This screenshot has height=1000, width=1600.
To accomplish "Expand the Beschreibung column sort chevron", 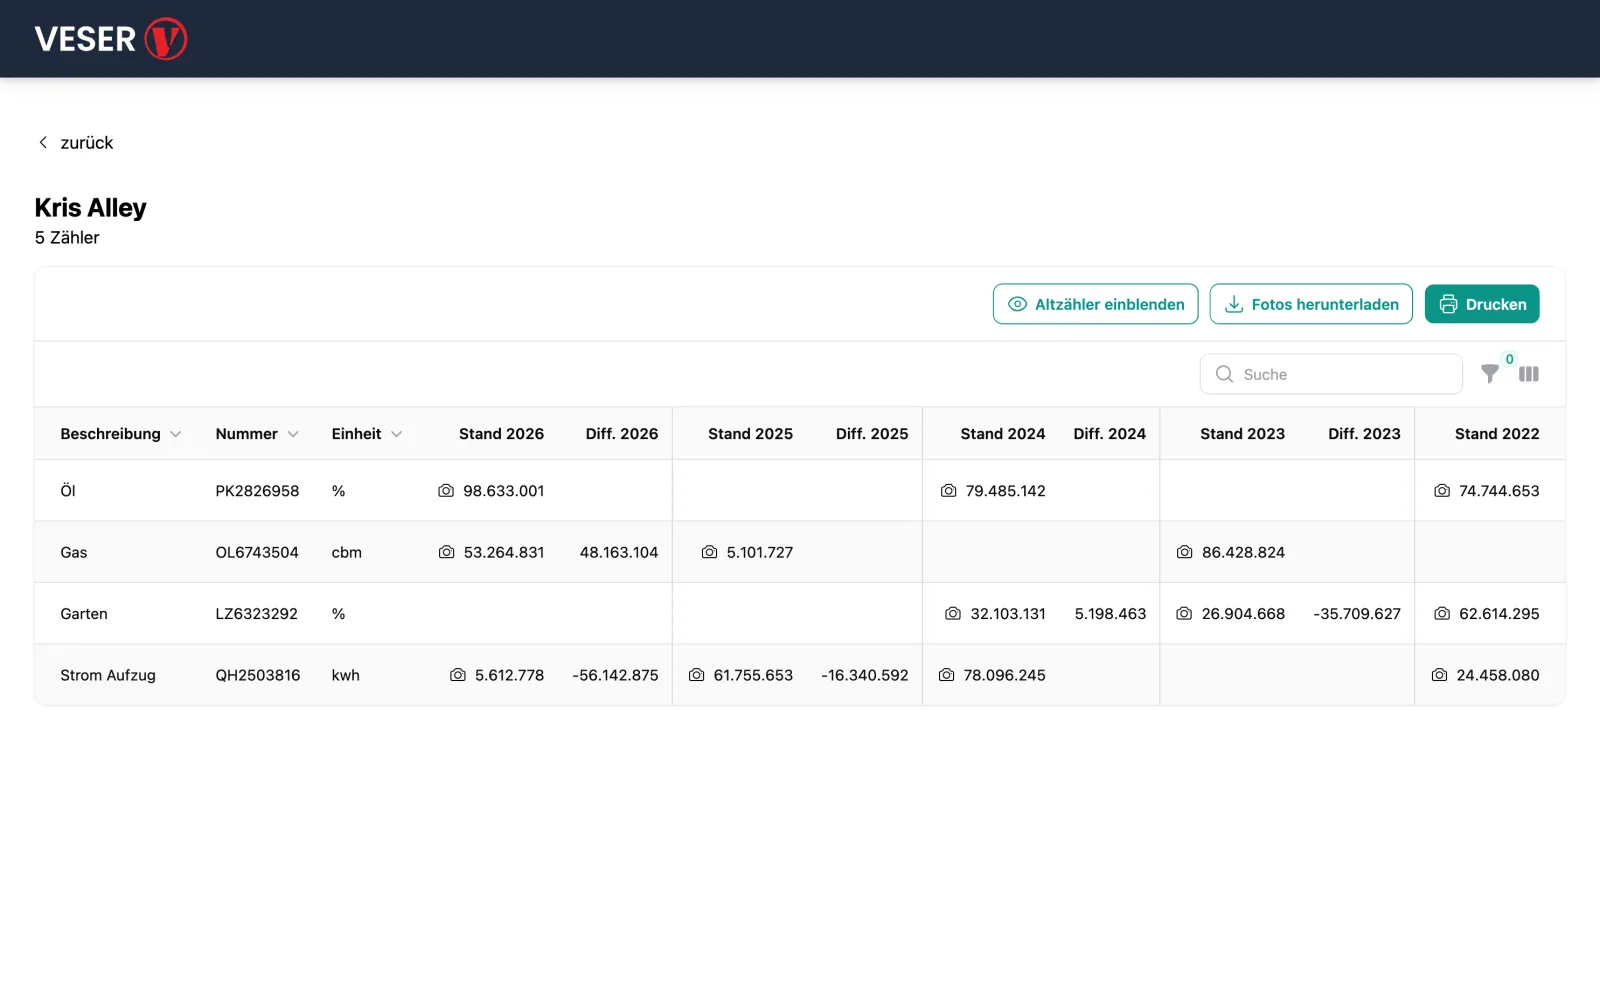I will (176, 434).
